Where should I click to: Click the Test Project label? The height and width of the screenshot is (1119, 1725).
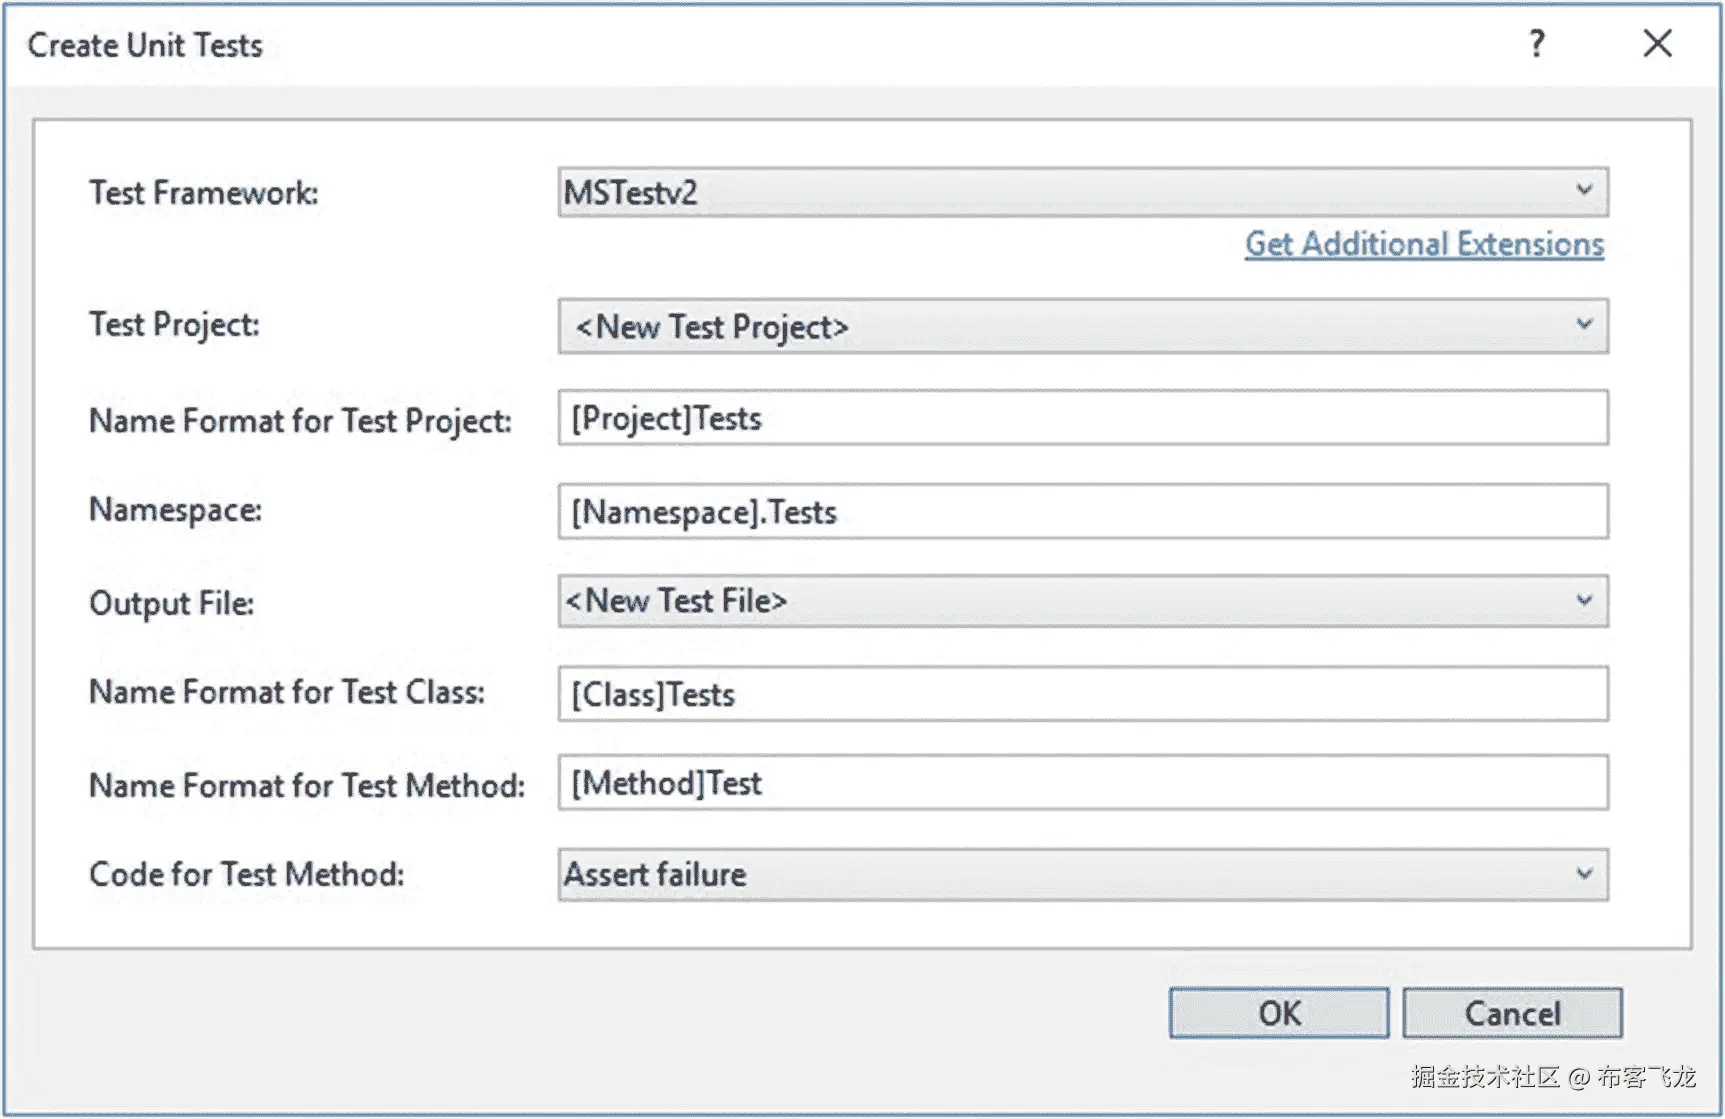click(174, 324)
